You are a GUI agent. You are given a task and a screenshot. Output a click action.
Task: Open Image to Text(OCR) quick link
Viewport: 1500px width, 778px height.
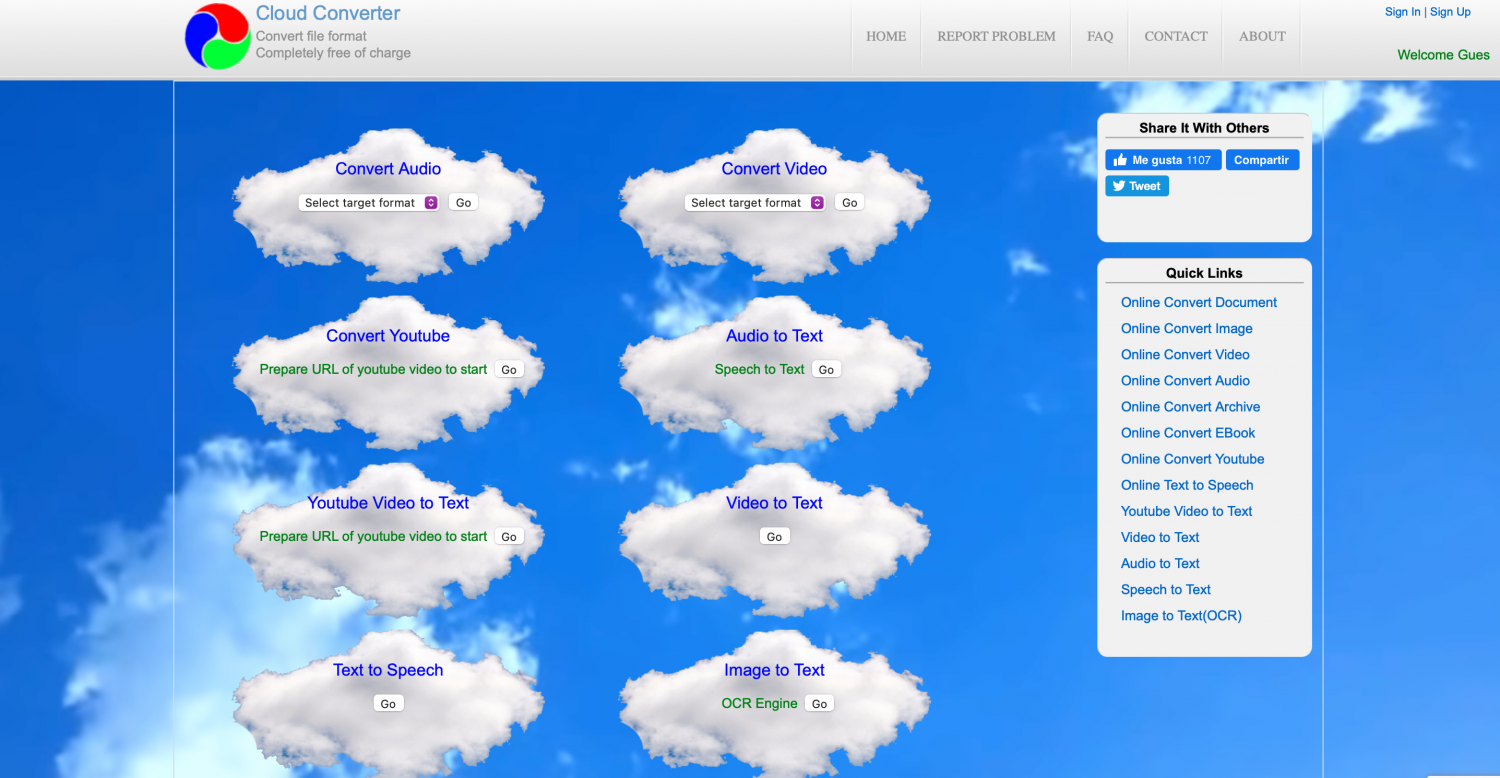(1181, 616)
